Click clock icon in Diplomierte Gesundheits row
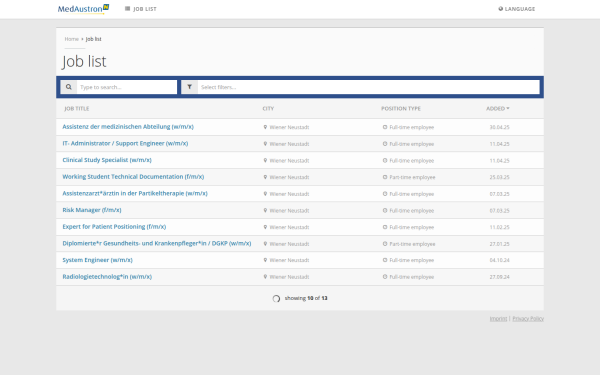The image size is (600, 375). click(x=385, y=244)
